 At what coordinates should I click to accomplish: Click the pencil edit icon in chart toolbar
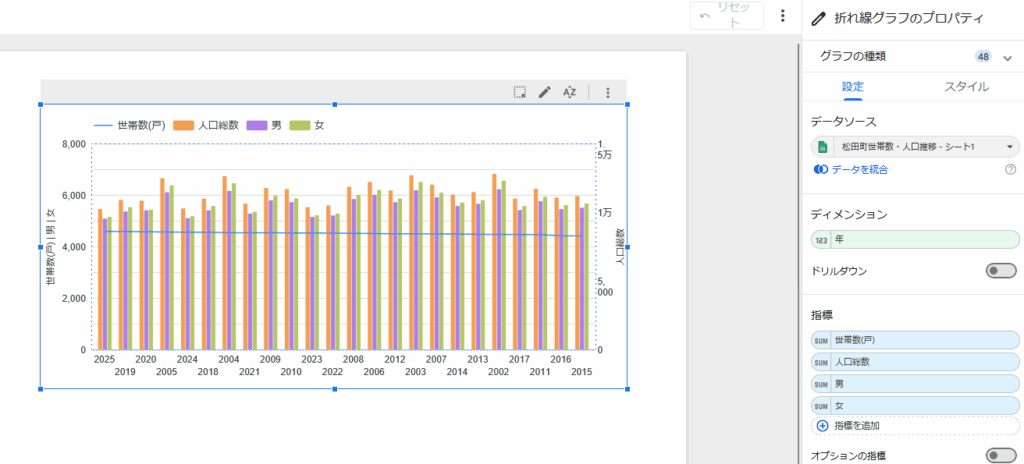click(545, 92)
